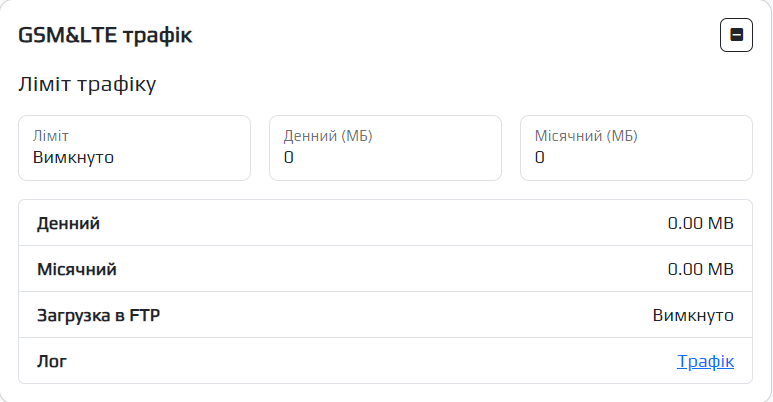Click the 0 value in Місячний (МБ) field
This screenshot has width=773, height=402.
click(x=540, y=157)
